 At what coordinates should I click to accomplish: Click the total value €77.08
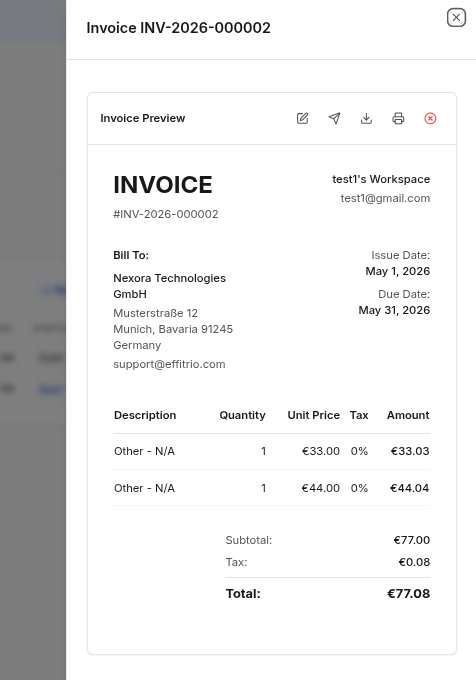pos(408,594)
